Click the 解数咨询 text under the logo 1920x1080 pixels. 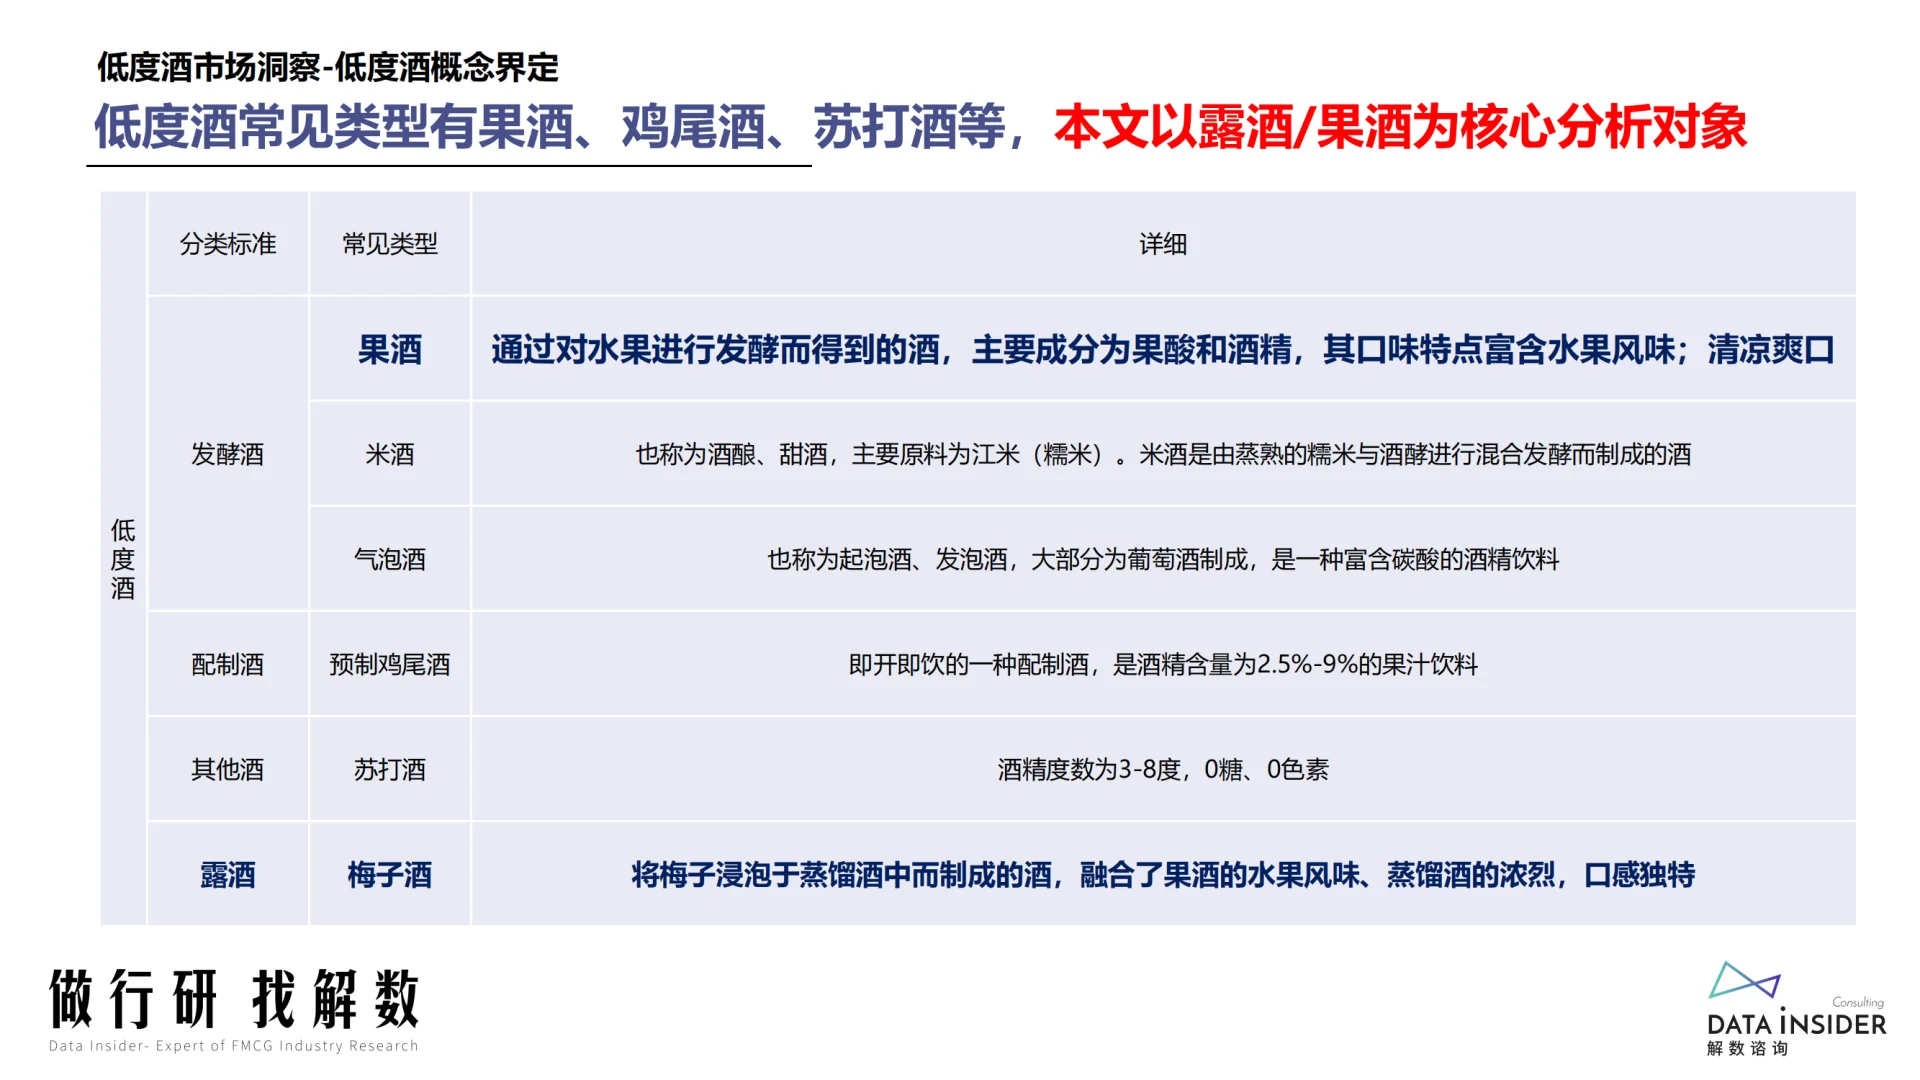(x=1747, y=1048)
